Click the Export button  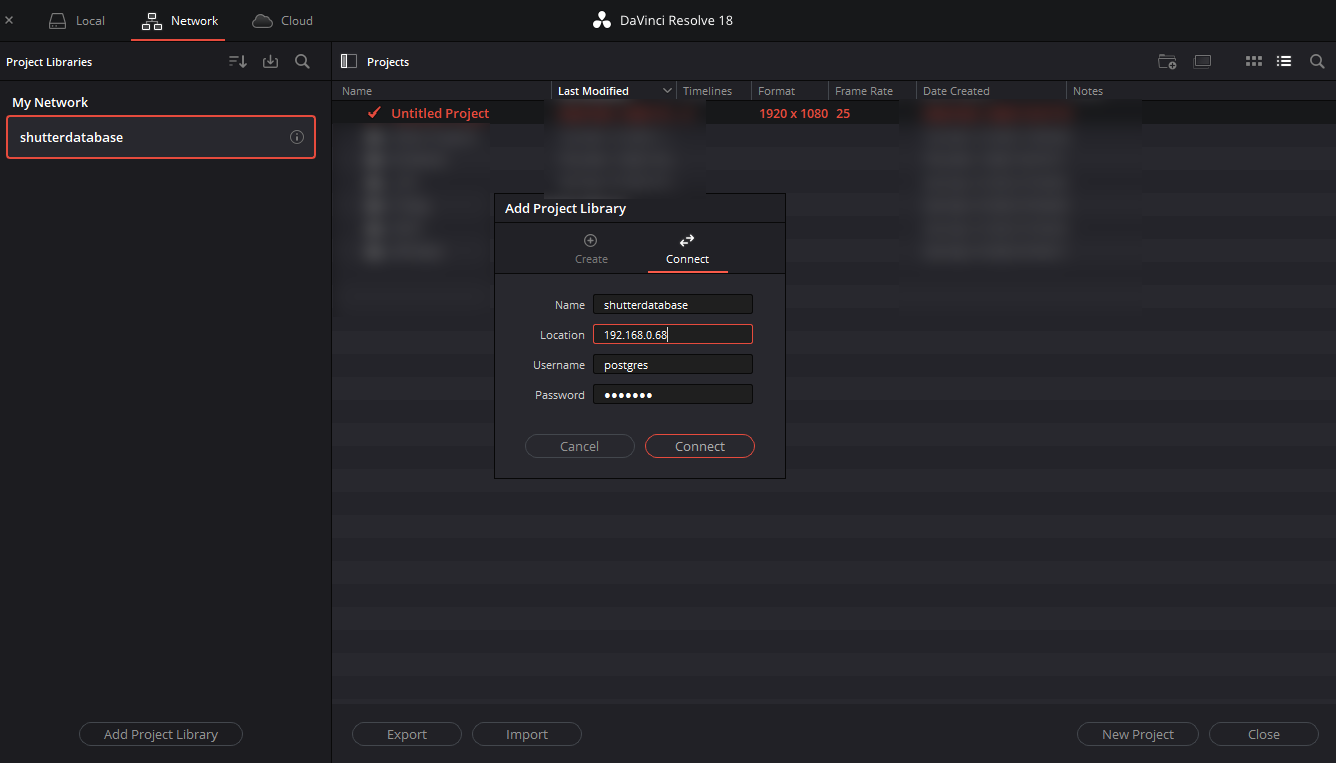pyautogui.click(x=407, y=734)
